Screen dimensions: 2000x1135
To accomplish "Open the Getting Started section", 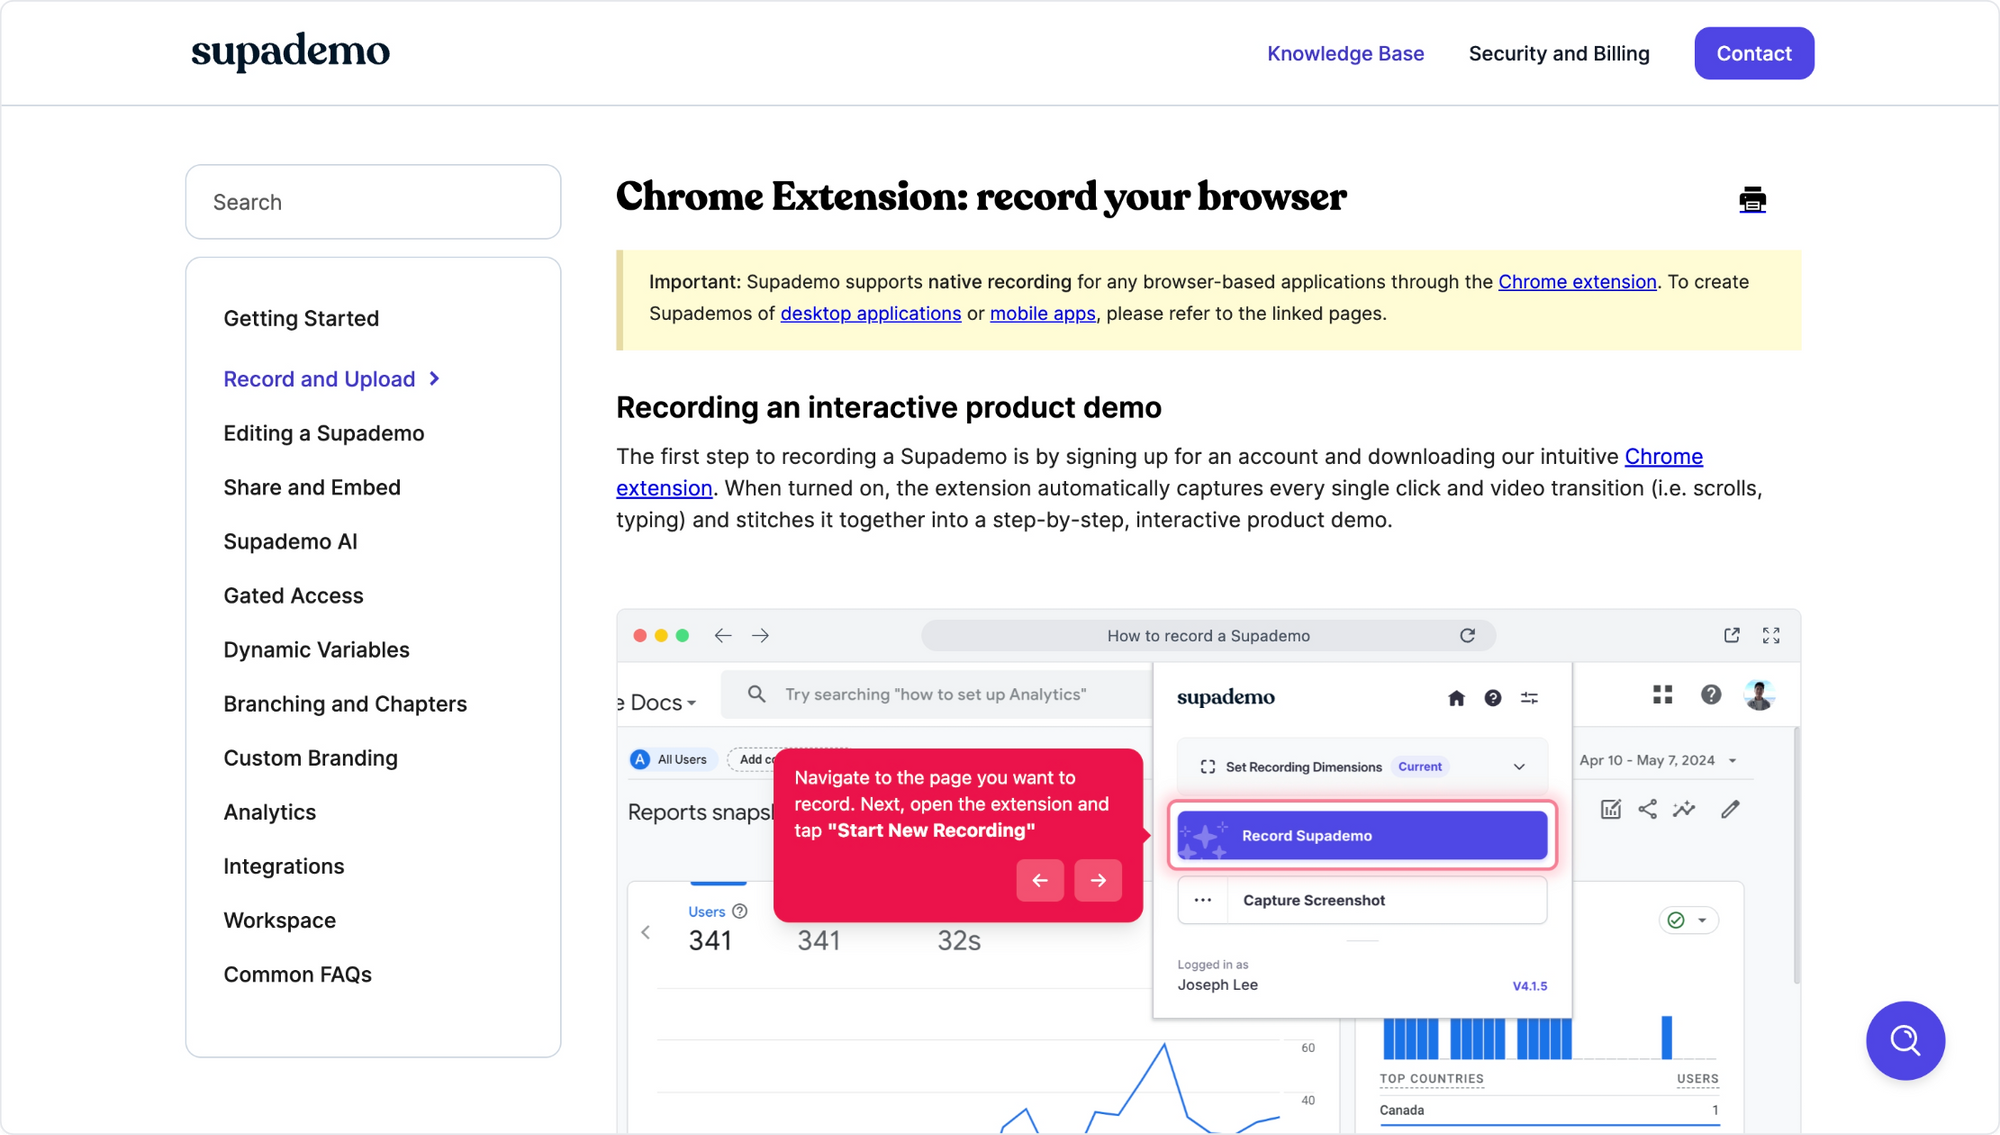I will click(x=301, y=318).
